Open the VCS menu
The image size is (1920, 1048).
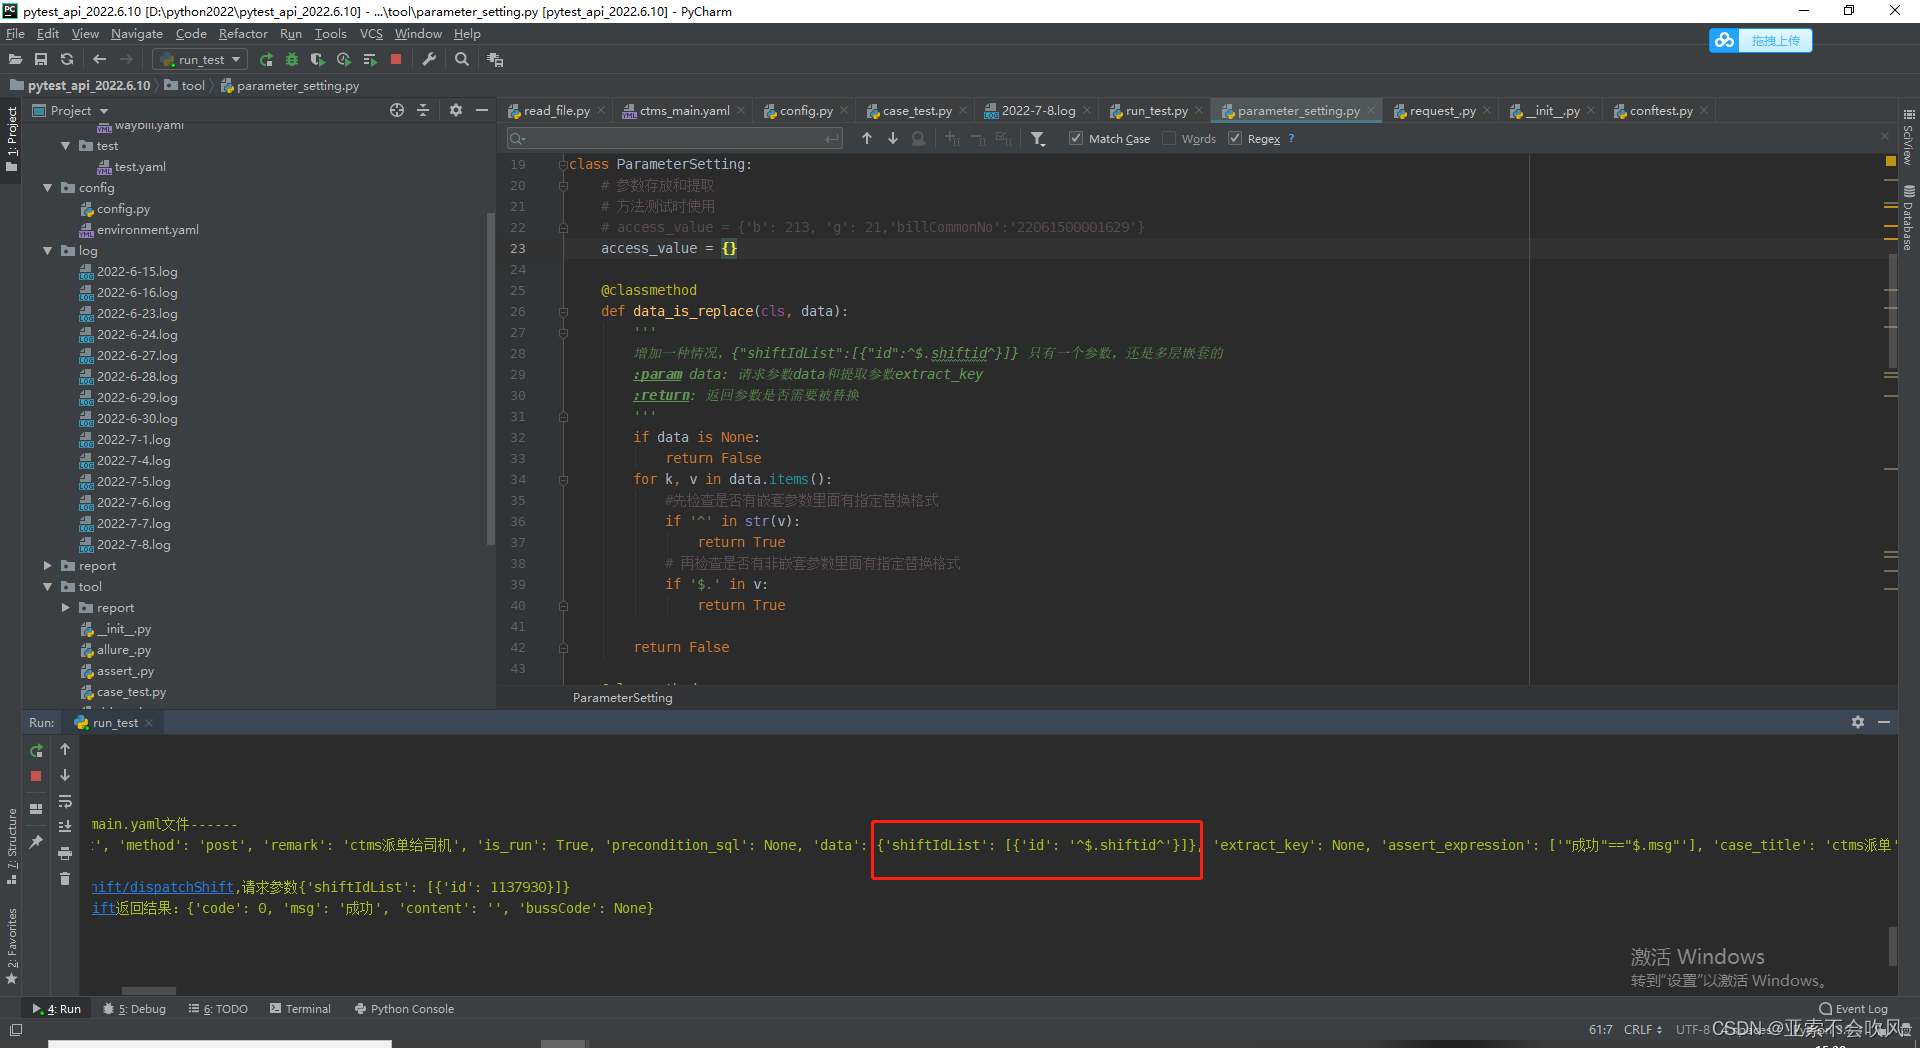(371, 34)
